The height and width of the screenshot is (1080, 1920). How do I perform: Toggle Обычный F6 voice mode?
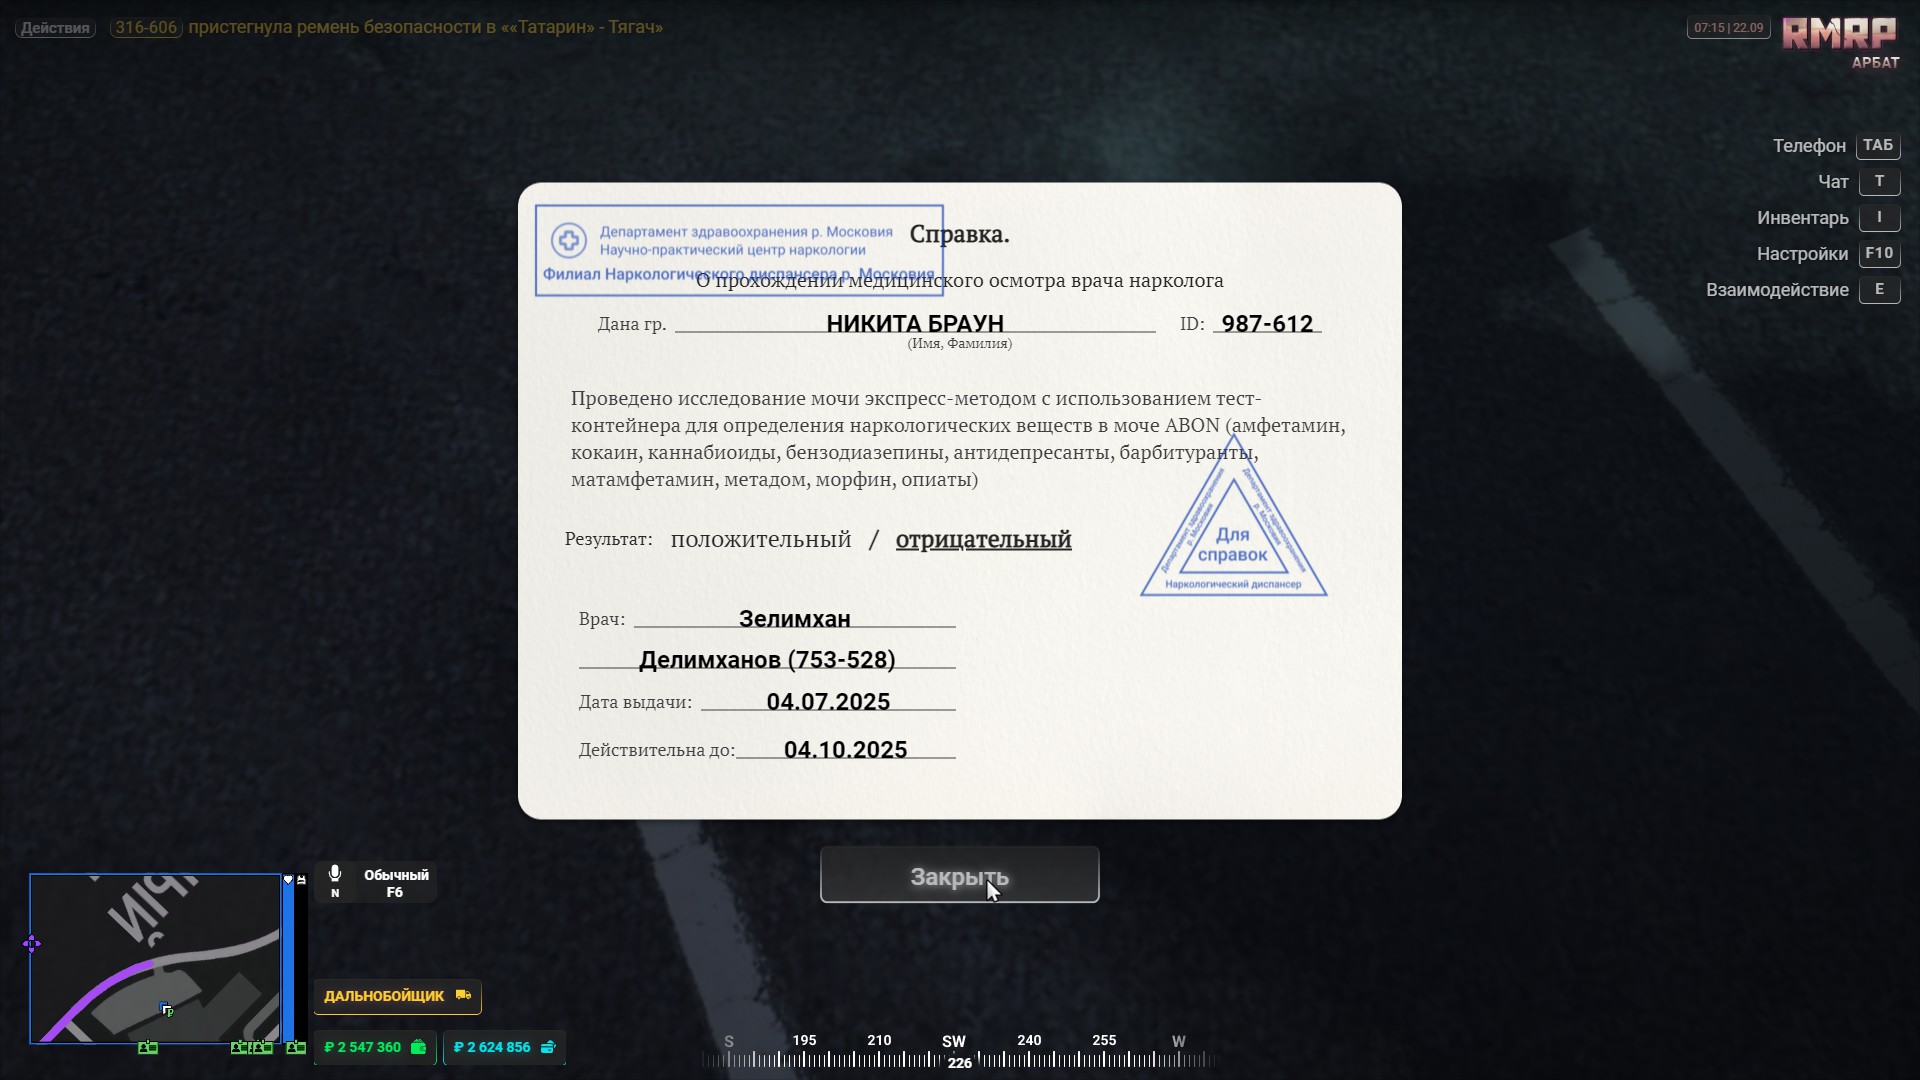tap(396, 883)
